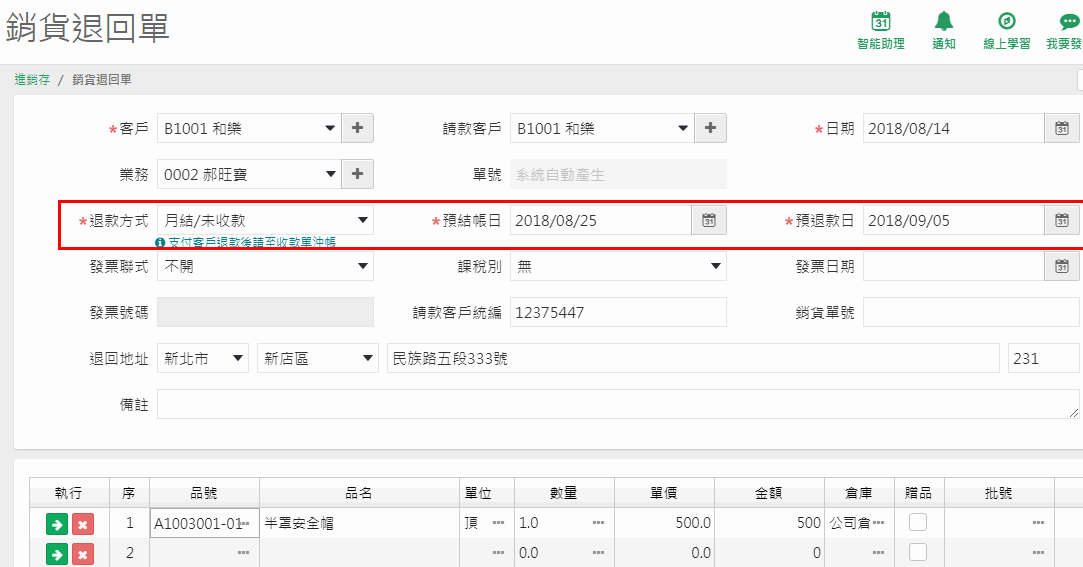Delete row 2 with red X icon
The height and width of the screenshot is (567, 1083).
click(82, 554)
